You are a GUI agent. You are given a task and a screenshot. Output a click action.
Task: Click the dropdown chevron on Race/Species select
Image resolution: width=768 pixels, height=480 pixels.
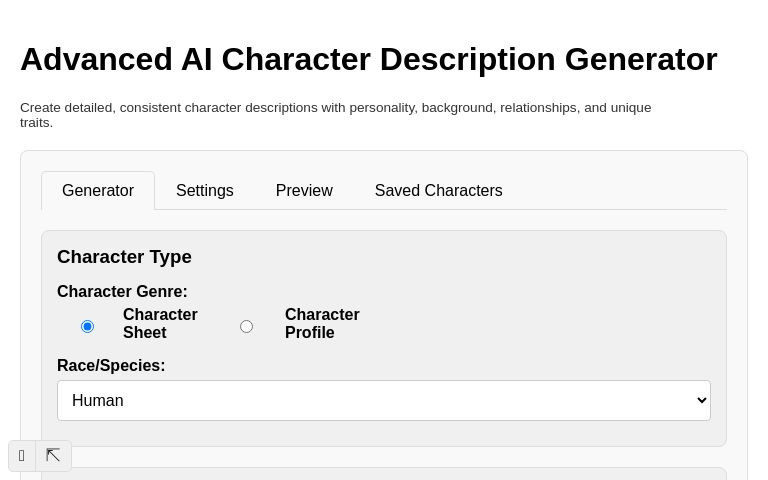[x=700, y=400]
